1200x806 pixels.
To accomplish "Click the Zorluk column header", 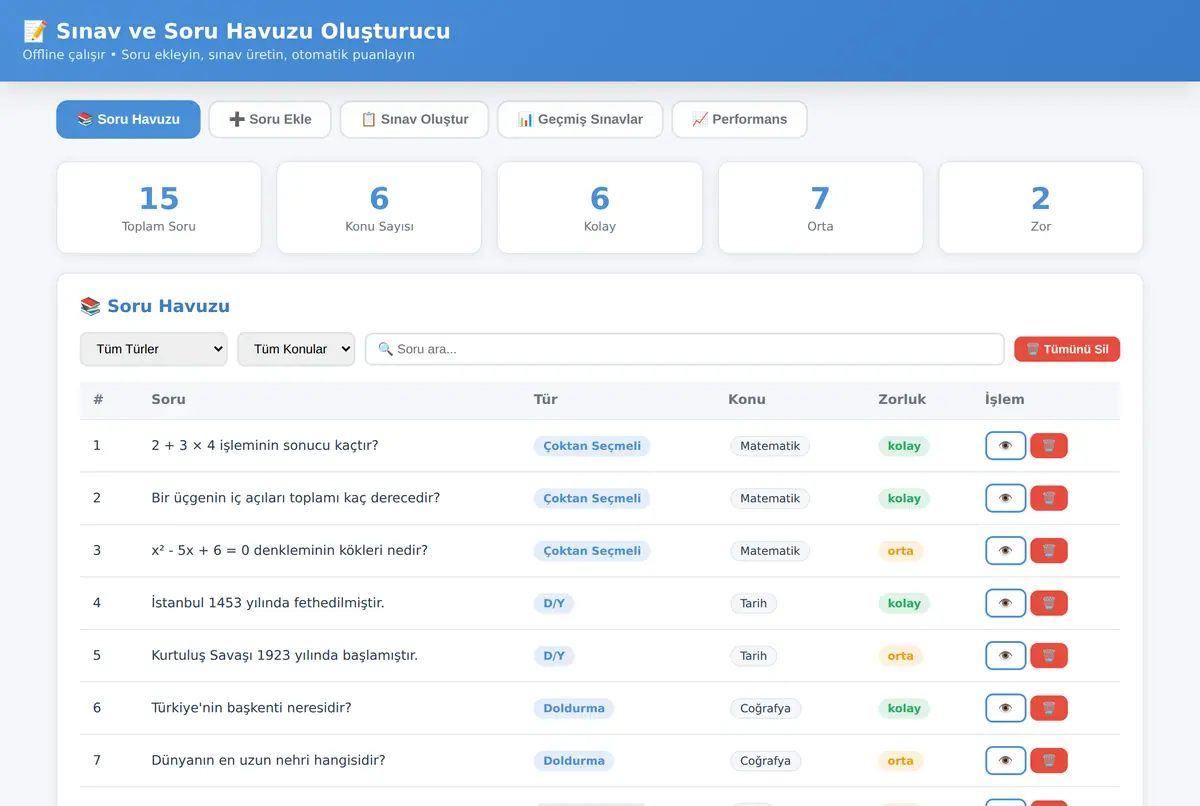I will (x=902, y=399).
